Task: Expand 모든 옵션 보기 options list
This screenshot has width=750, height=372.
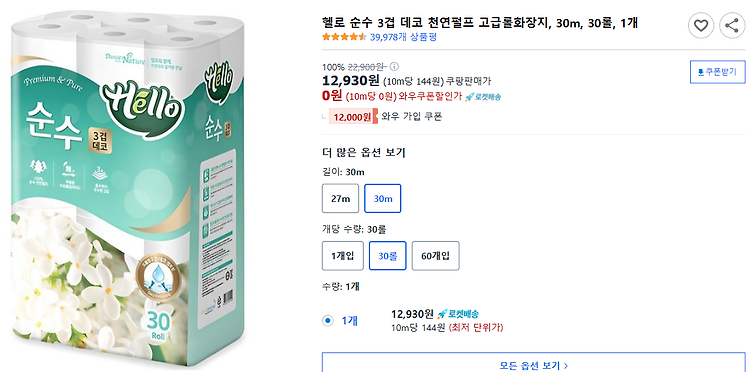Action: click(534, 363)
